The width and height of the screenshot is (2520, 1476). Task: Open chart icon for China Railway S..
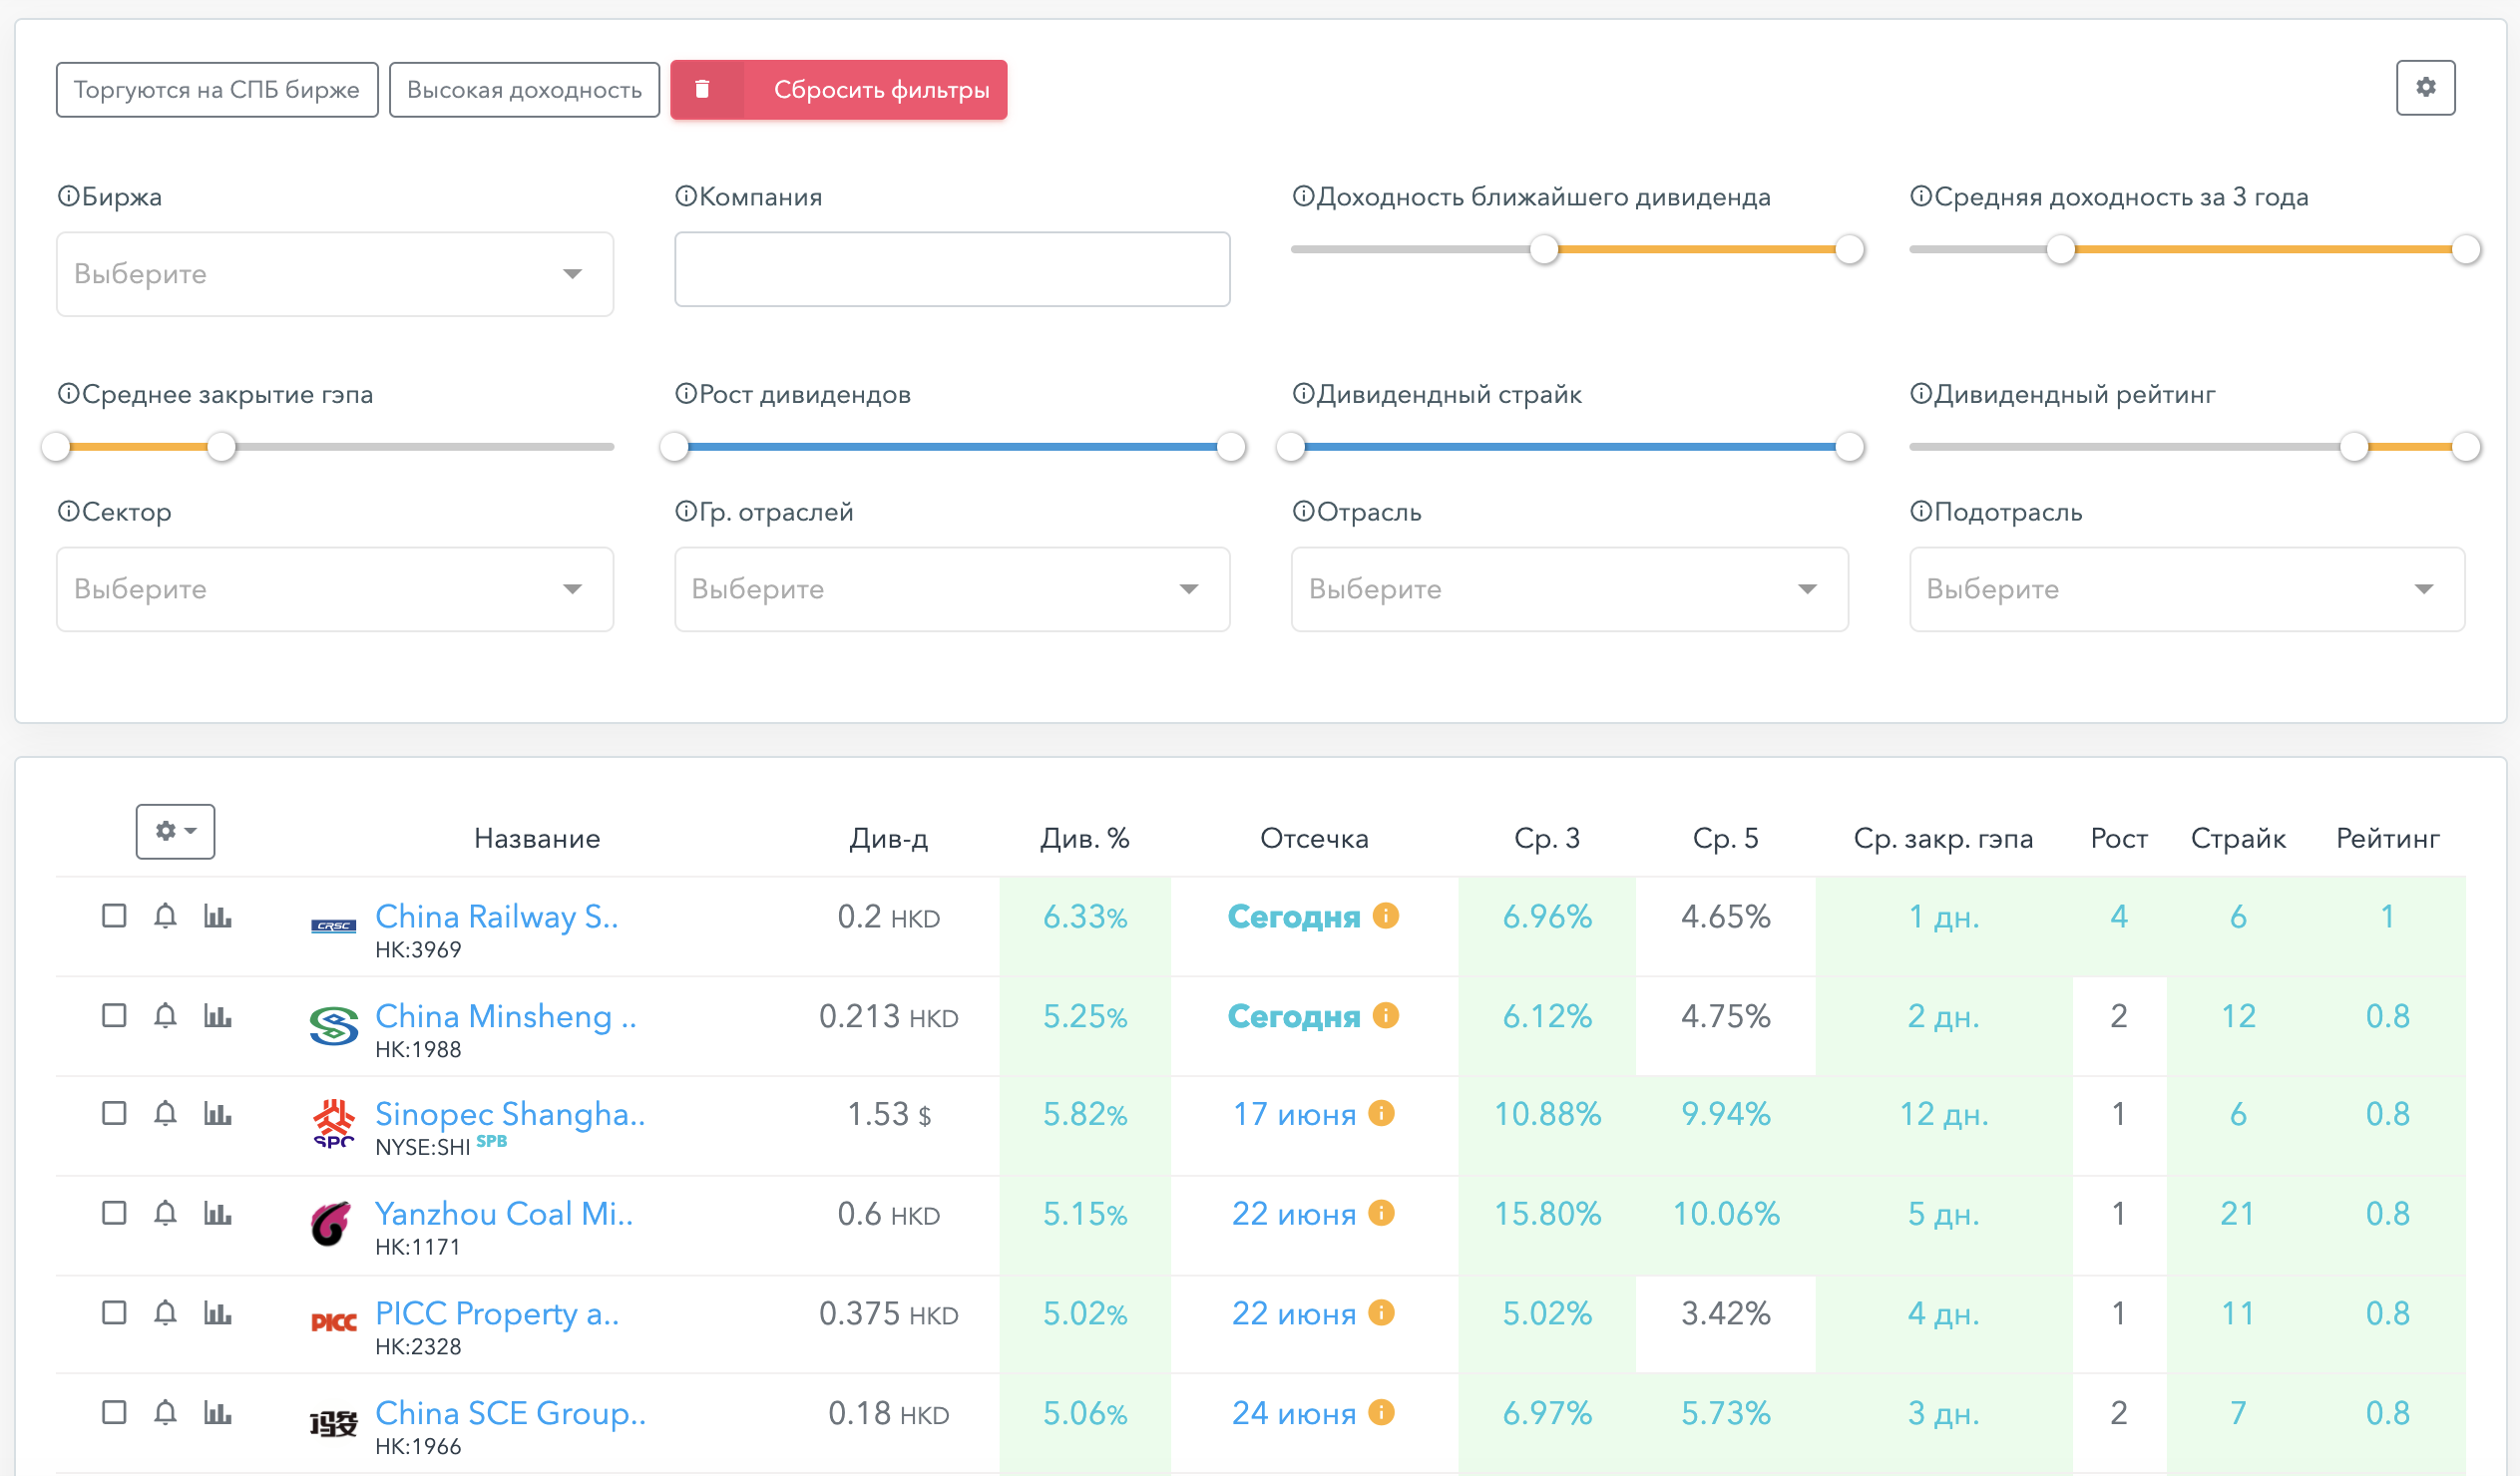(217, 916)
